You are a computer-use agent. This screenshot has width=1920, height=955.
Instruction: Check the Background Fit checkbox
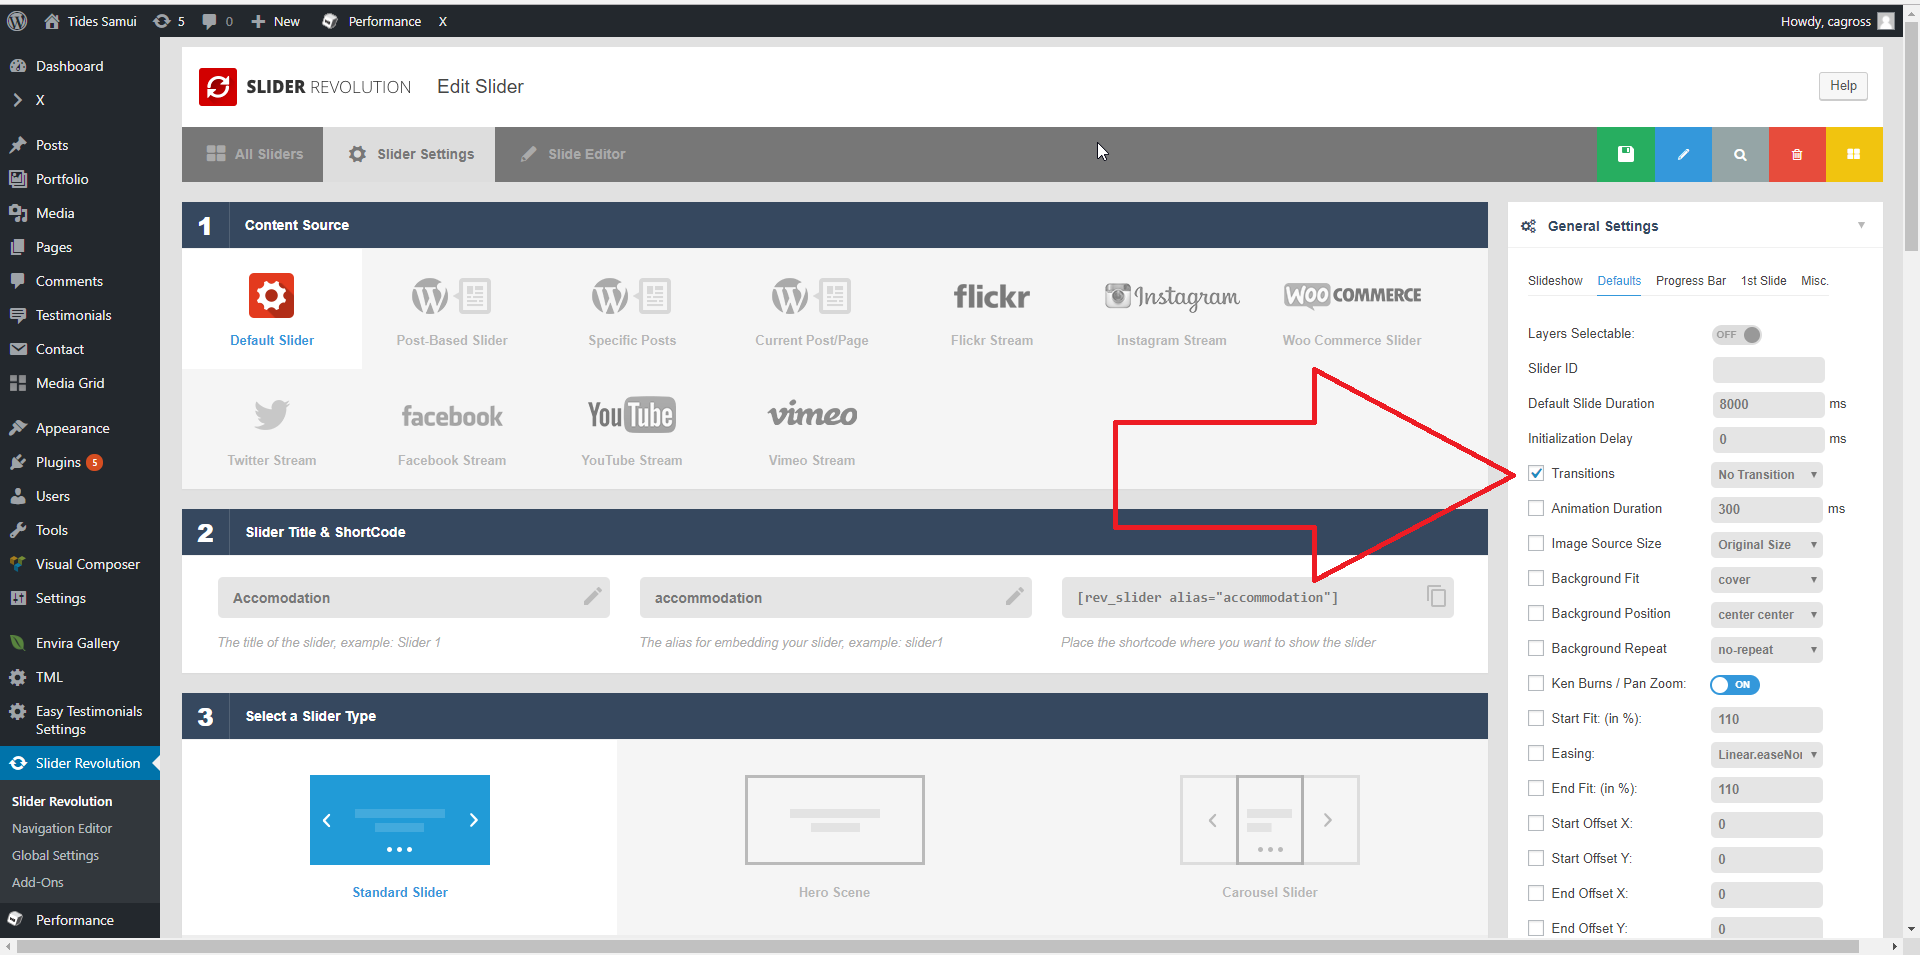click(1536, 578)
